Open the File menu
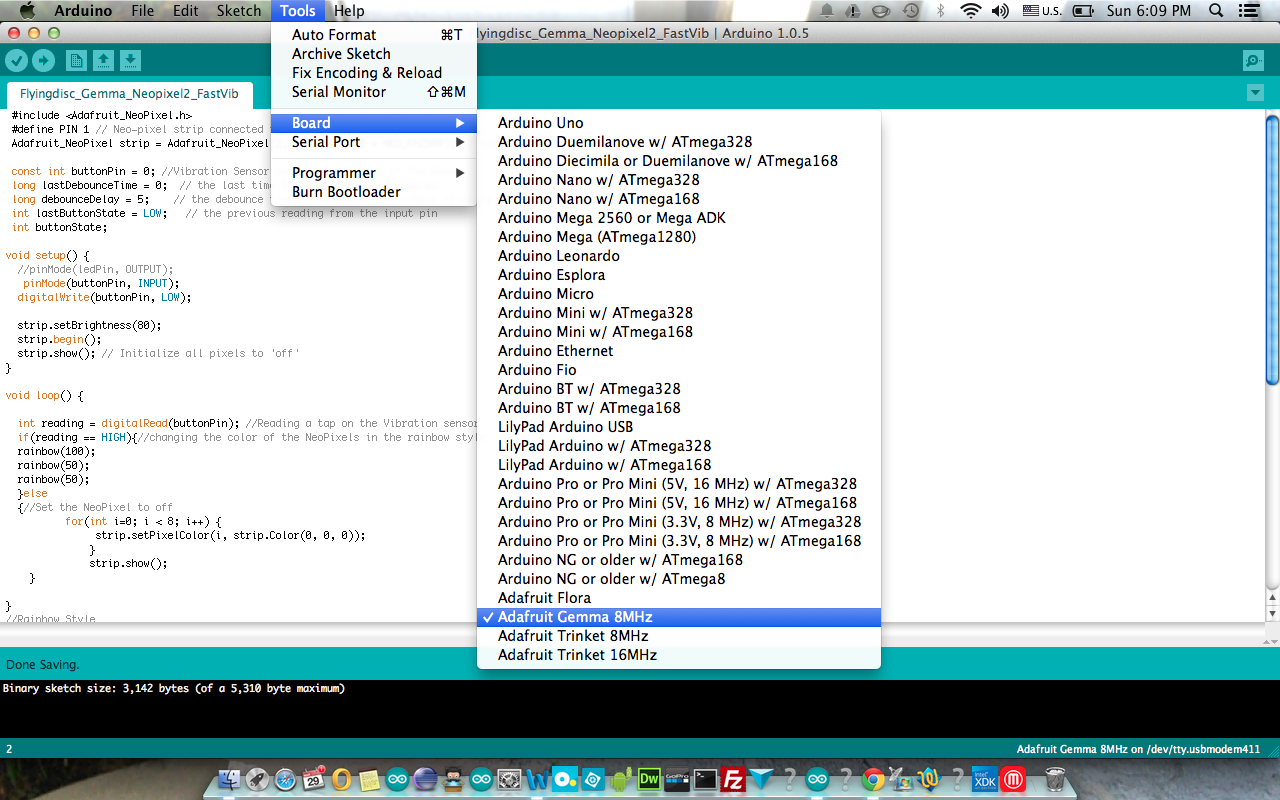Viewport: 1280px width, 800px height. (x=143, y=11)
